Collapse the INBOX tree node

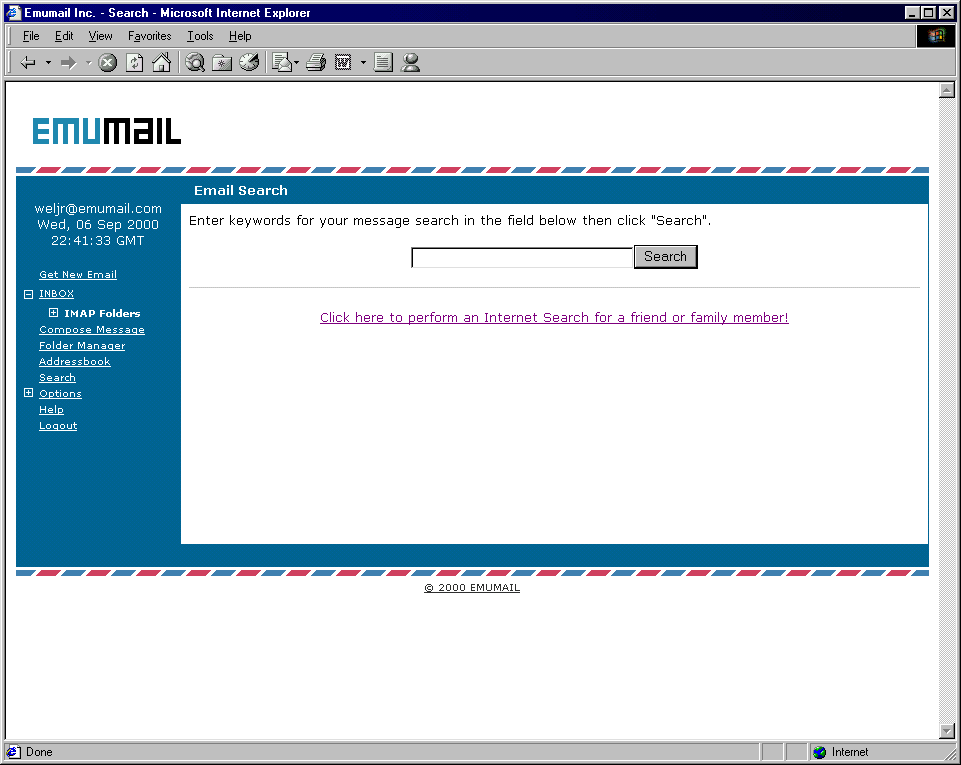29,294
